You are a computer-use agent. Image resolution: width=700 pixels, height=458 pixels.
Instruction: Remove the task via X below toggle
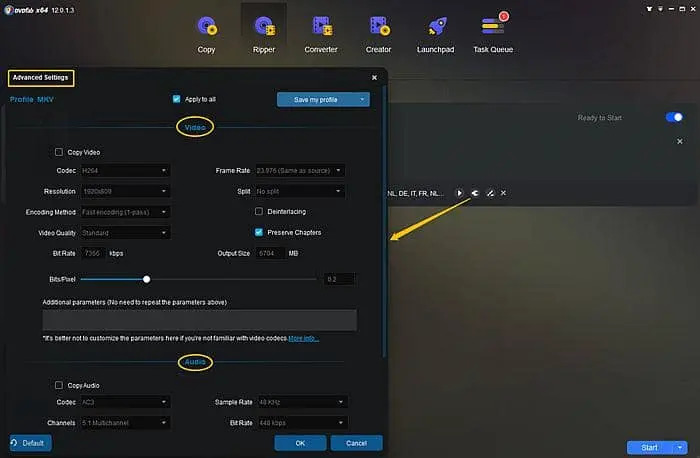(679, 141)
